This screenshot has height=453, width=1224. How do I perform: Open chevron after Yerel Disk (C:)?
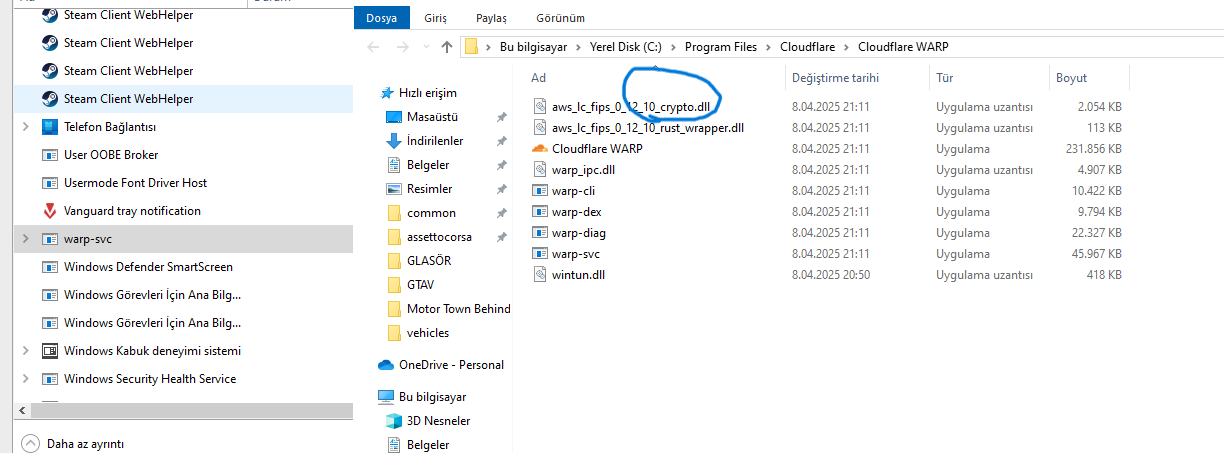tap(676, 47)
